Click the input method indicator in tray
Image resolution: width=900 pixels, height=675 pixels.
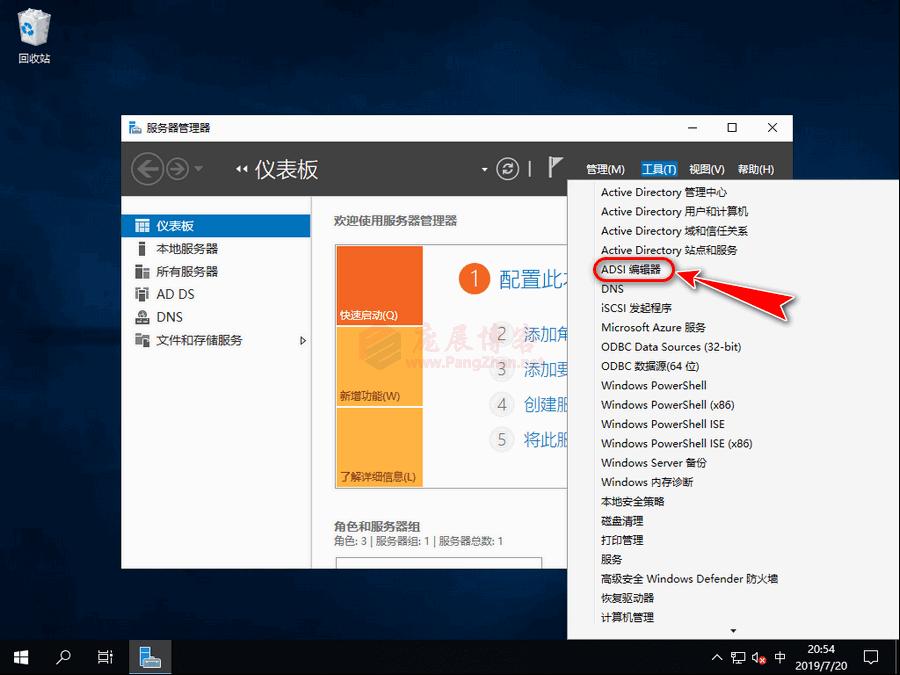[x=779, y=657]
